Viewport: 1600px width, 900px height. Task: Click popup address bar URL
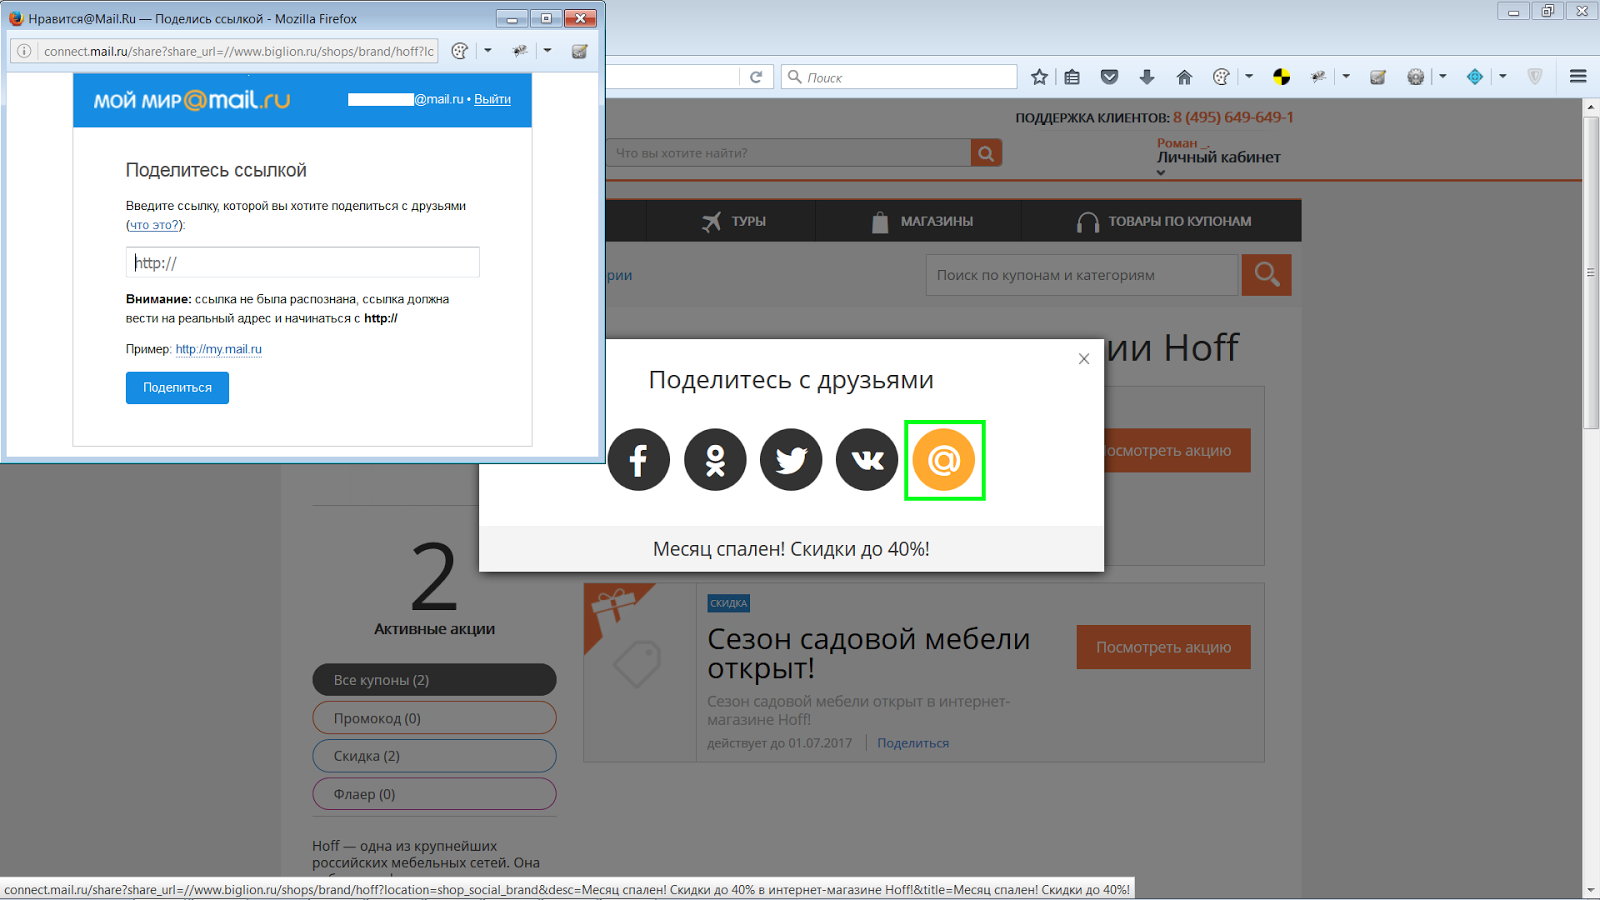(x=238, y=51)
